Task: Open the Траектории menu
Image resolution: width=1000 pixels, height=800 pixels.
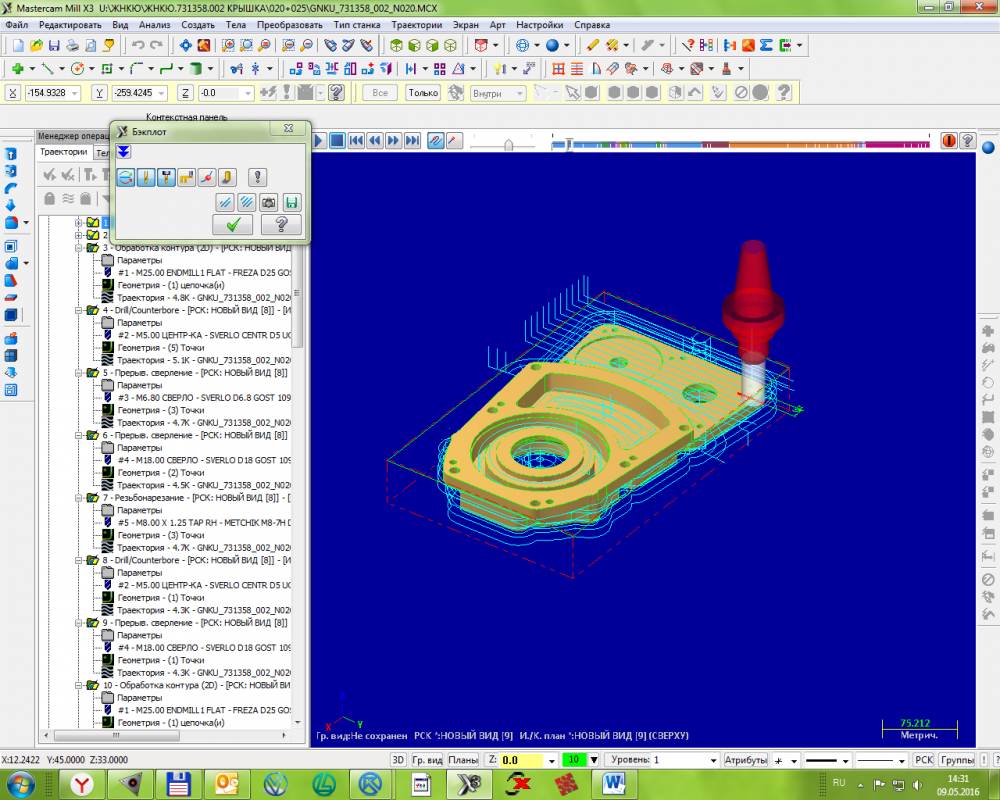Action: point(416,25)
